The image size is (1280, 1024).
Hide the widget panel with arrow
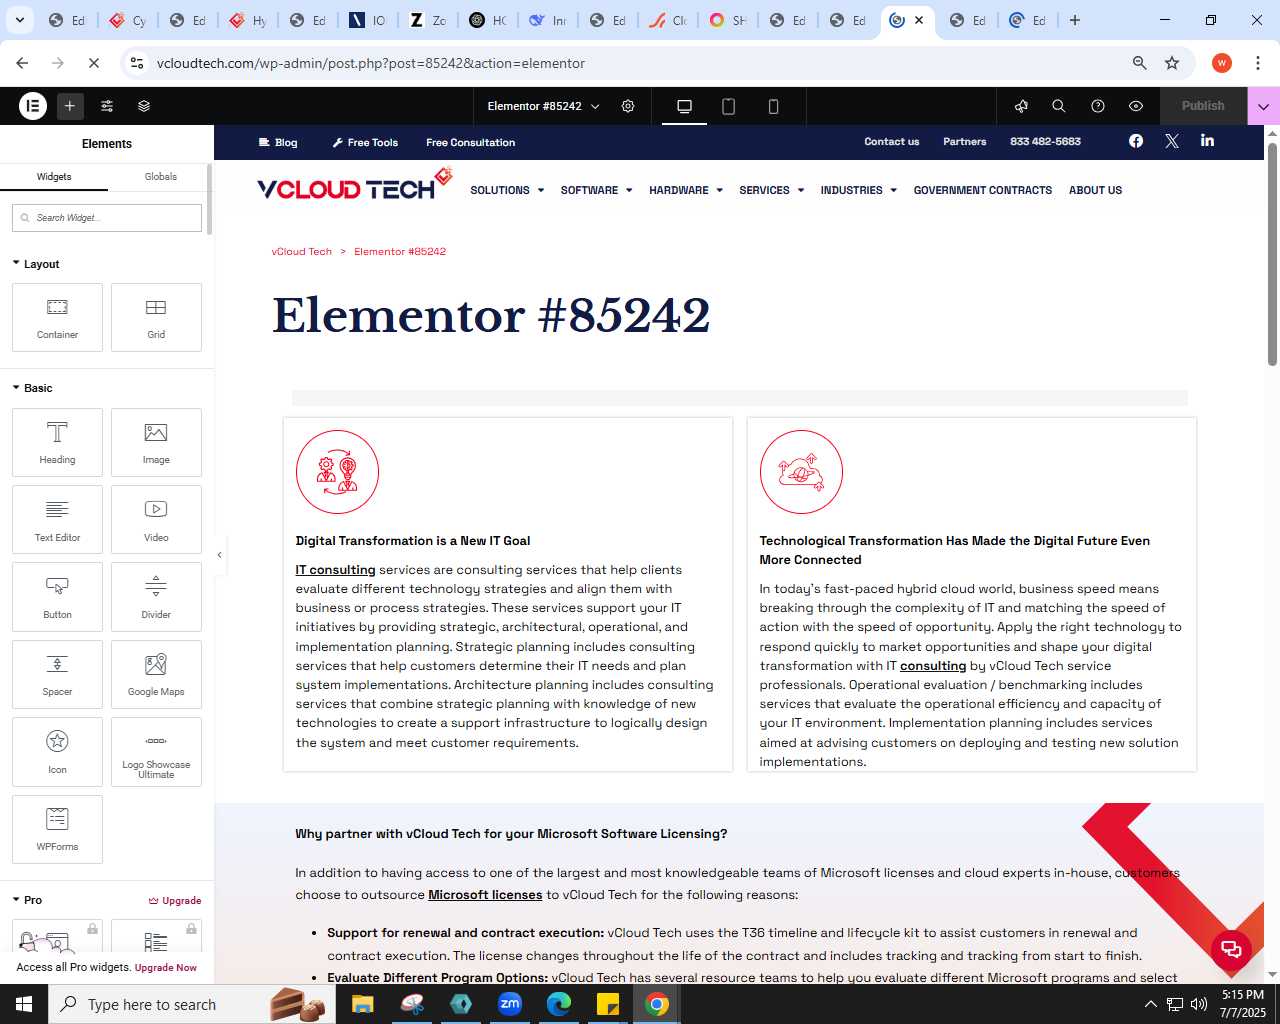pos(219,555)
